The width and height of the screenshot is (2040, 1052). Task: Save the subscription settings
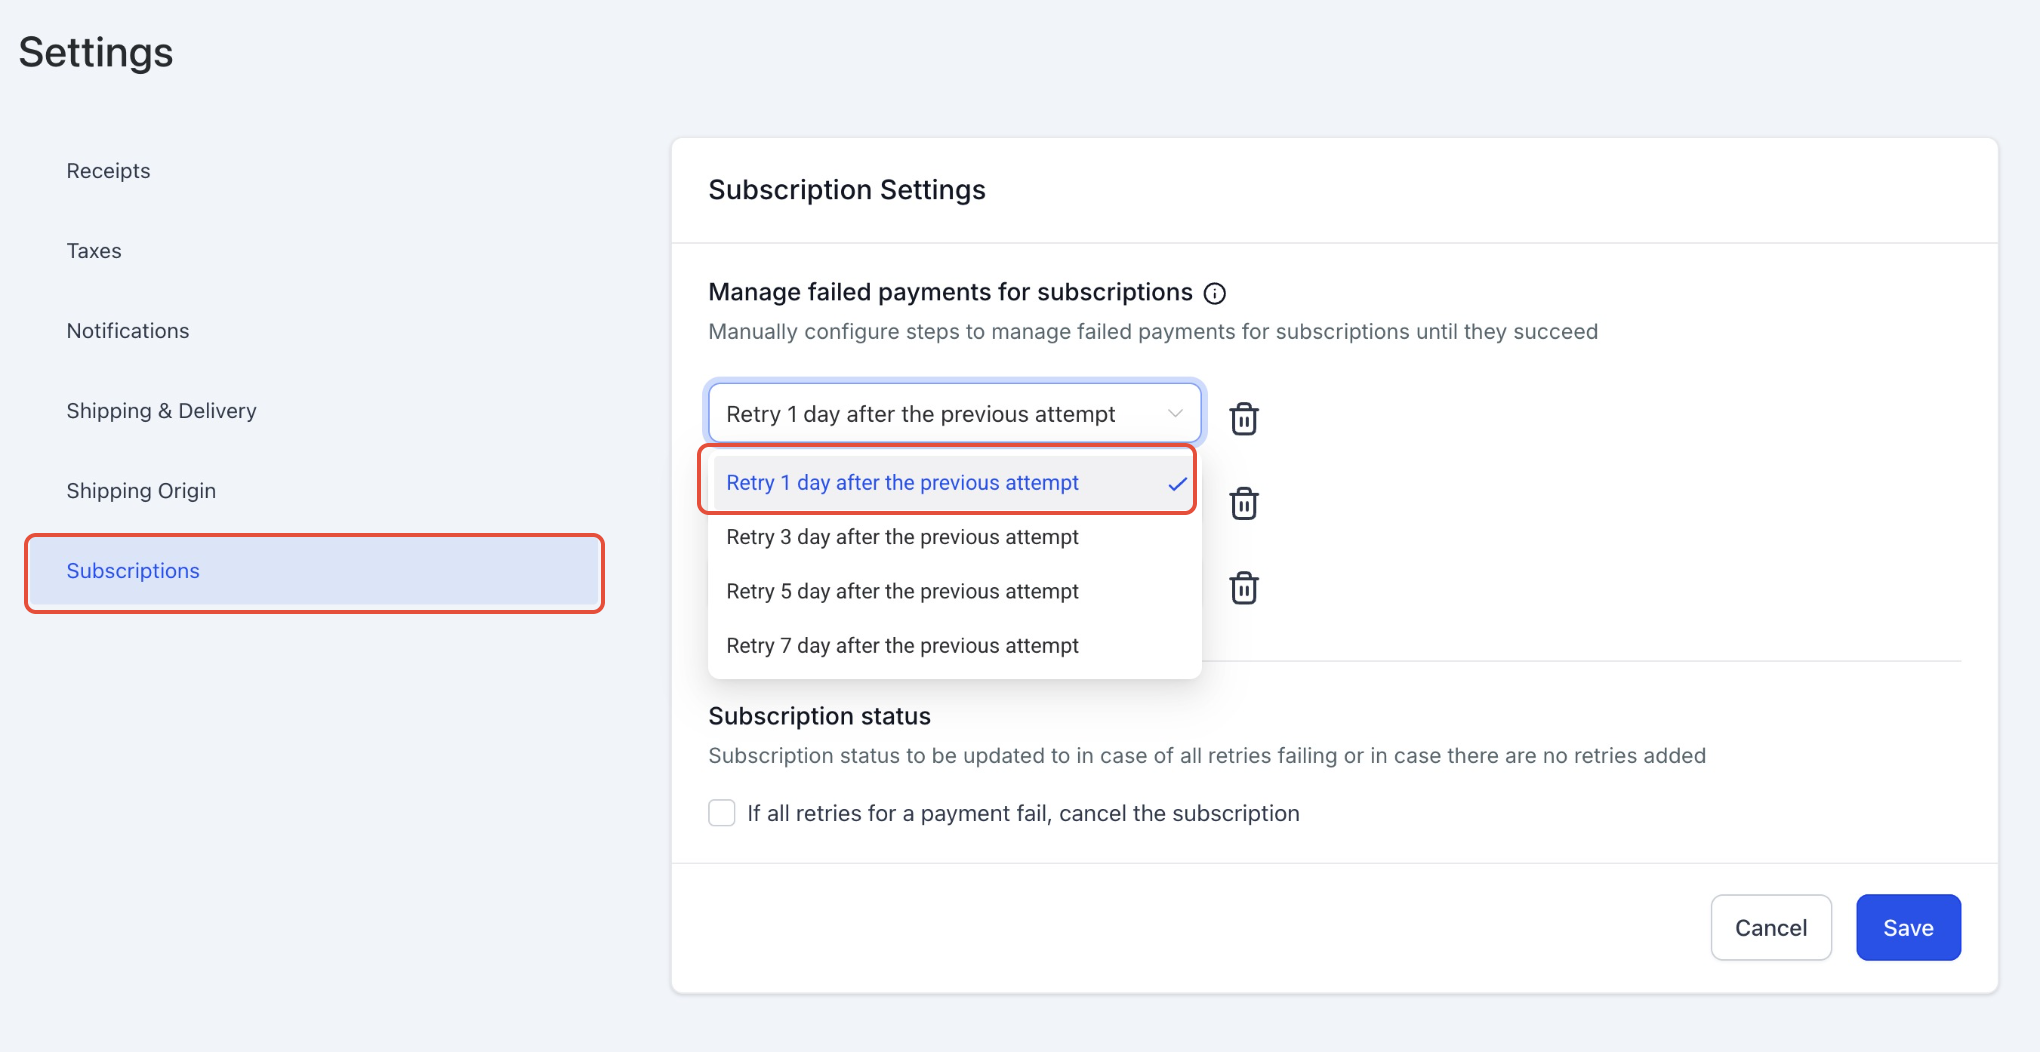1908,927
